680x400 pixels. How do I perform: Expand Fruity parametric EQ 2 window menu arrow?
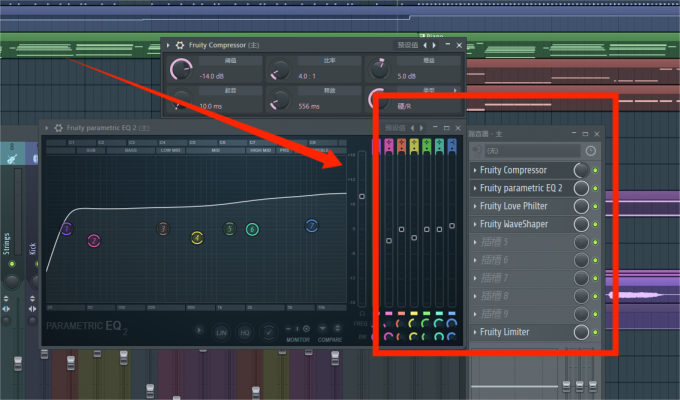pos(47,128)
